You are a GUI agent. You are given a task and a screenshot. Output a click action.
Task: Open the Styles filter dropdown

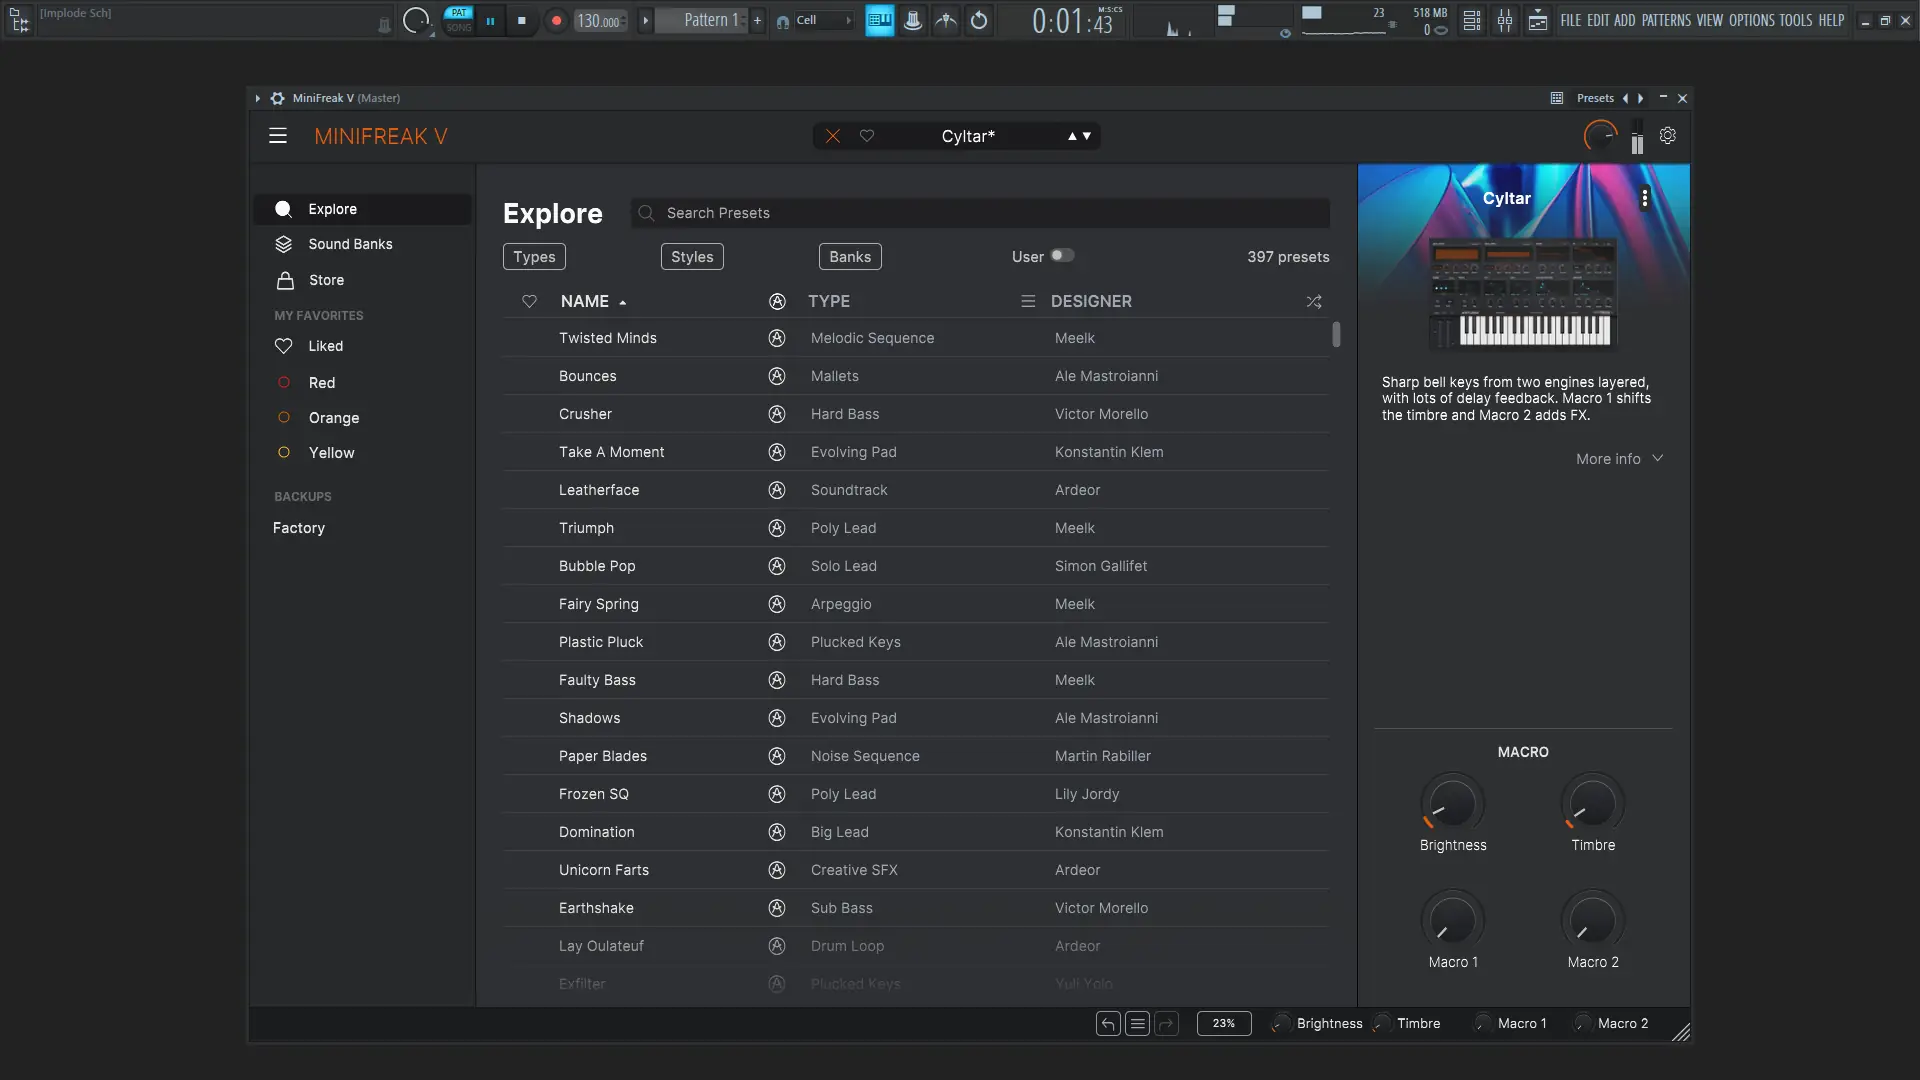pyautogui.click(x=692, y=257)
